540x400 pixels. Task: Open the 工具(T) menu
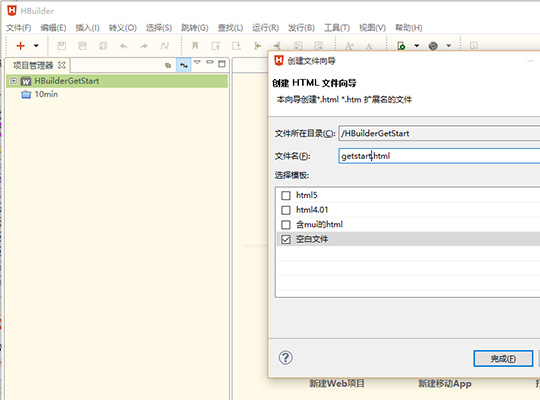[x=337, y=28]
